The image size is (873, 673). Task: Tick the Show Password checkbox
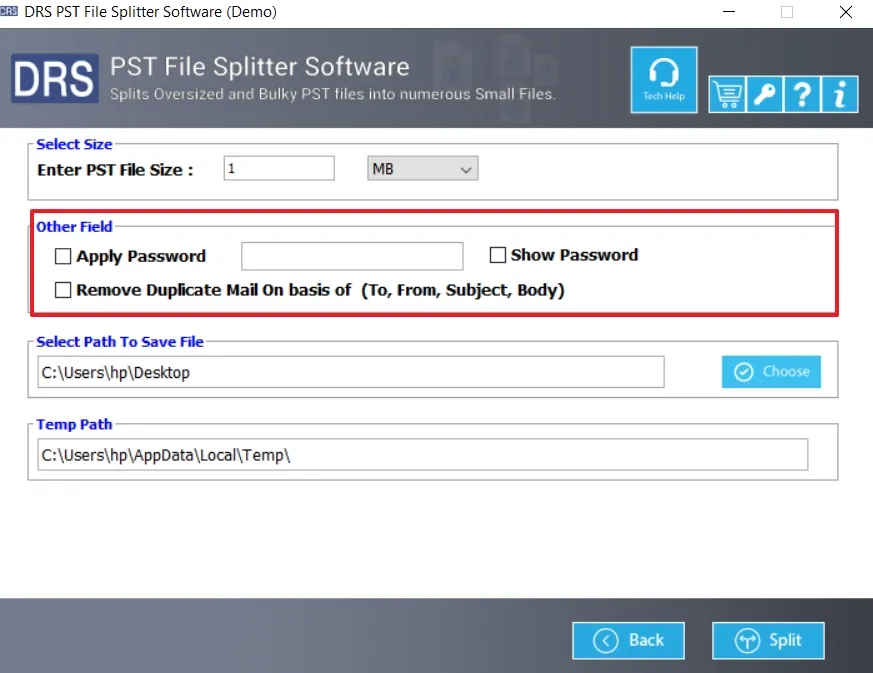pyautogui.click(x=498, y=255)
